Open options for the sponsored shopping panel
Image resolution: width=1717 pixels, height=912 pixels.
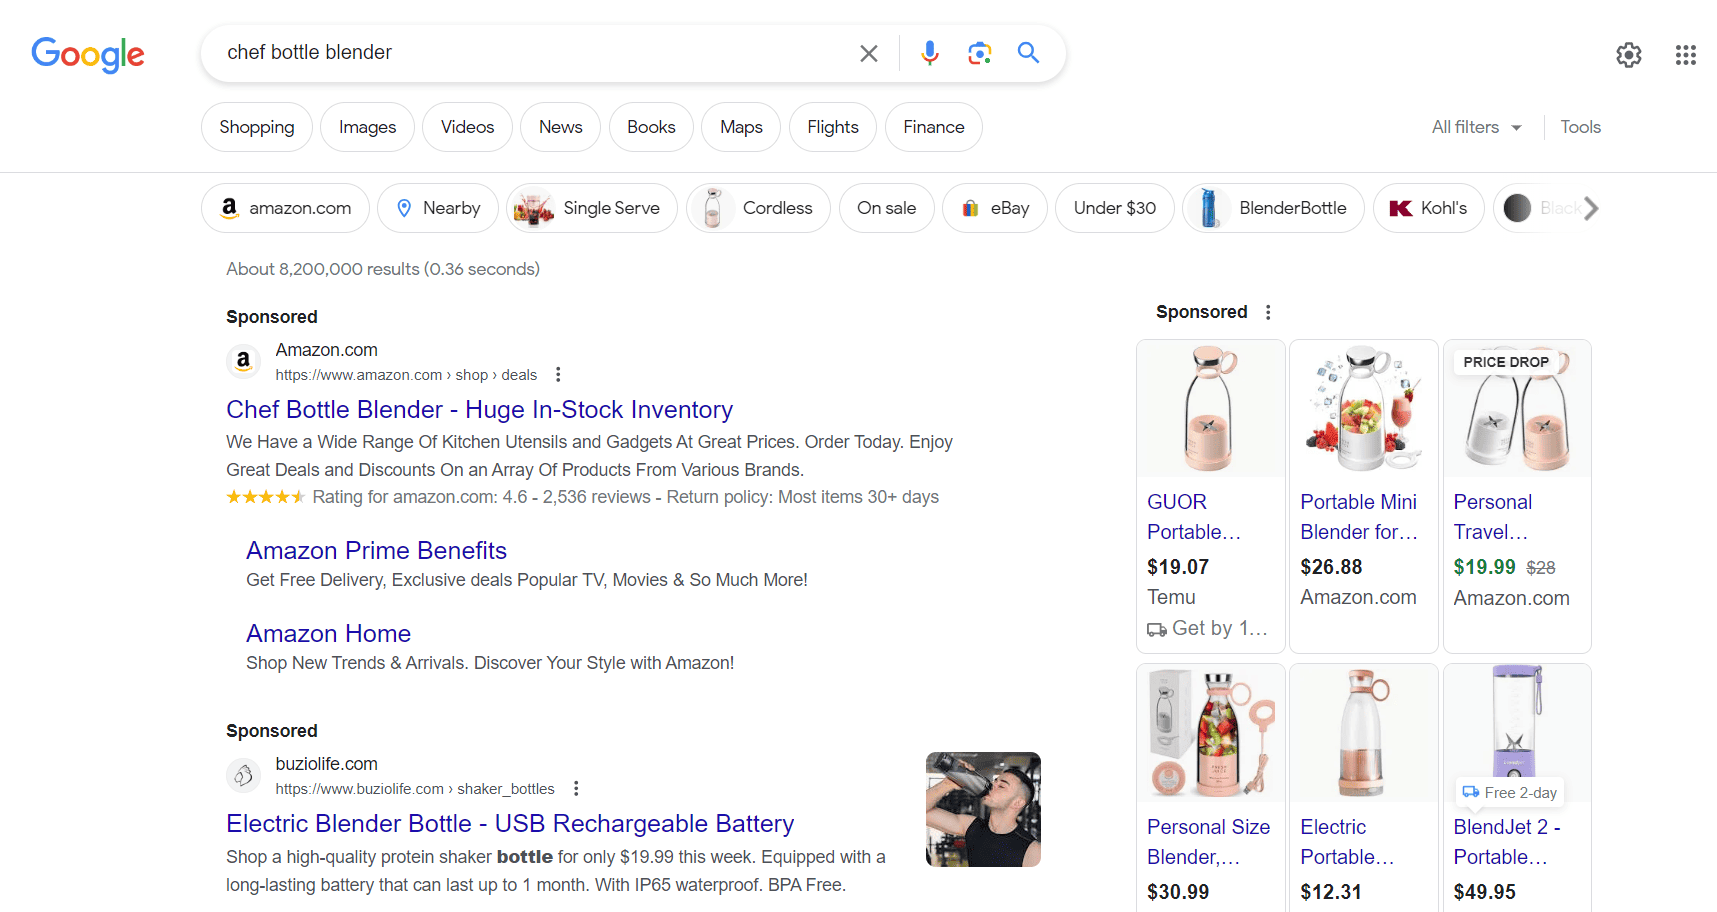click(x=1267, y=312)
